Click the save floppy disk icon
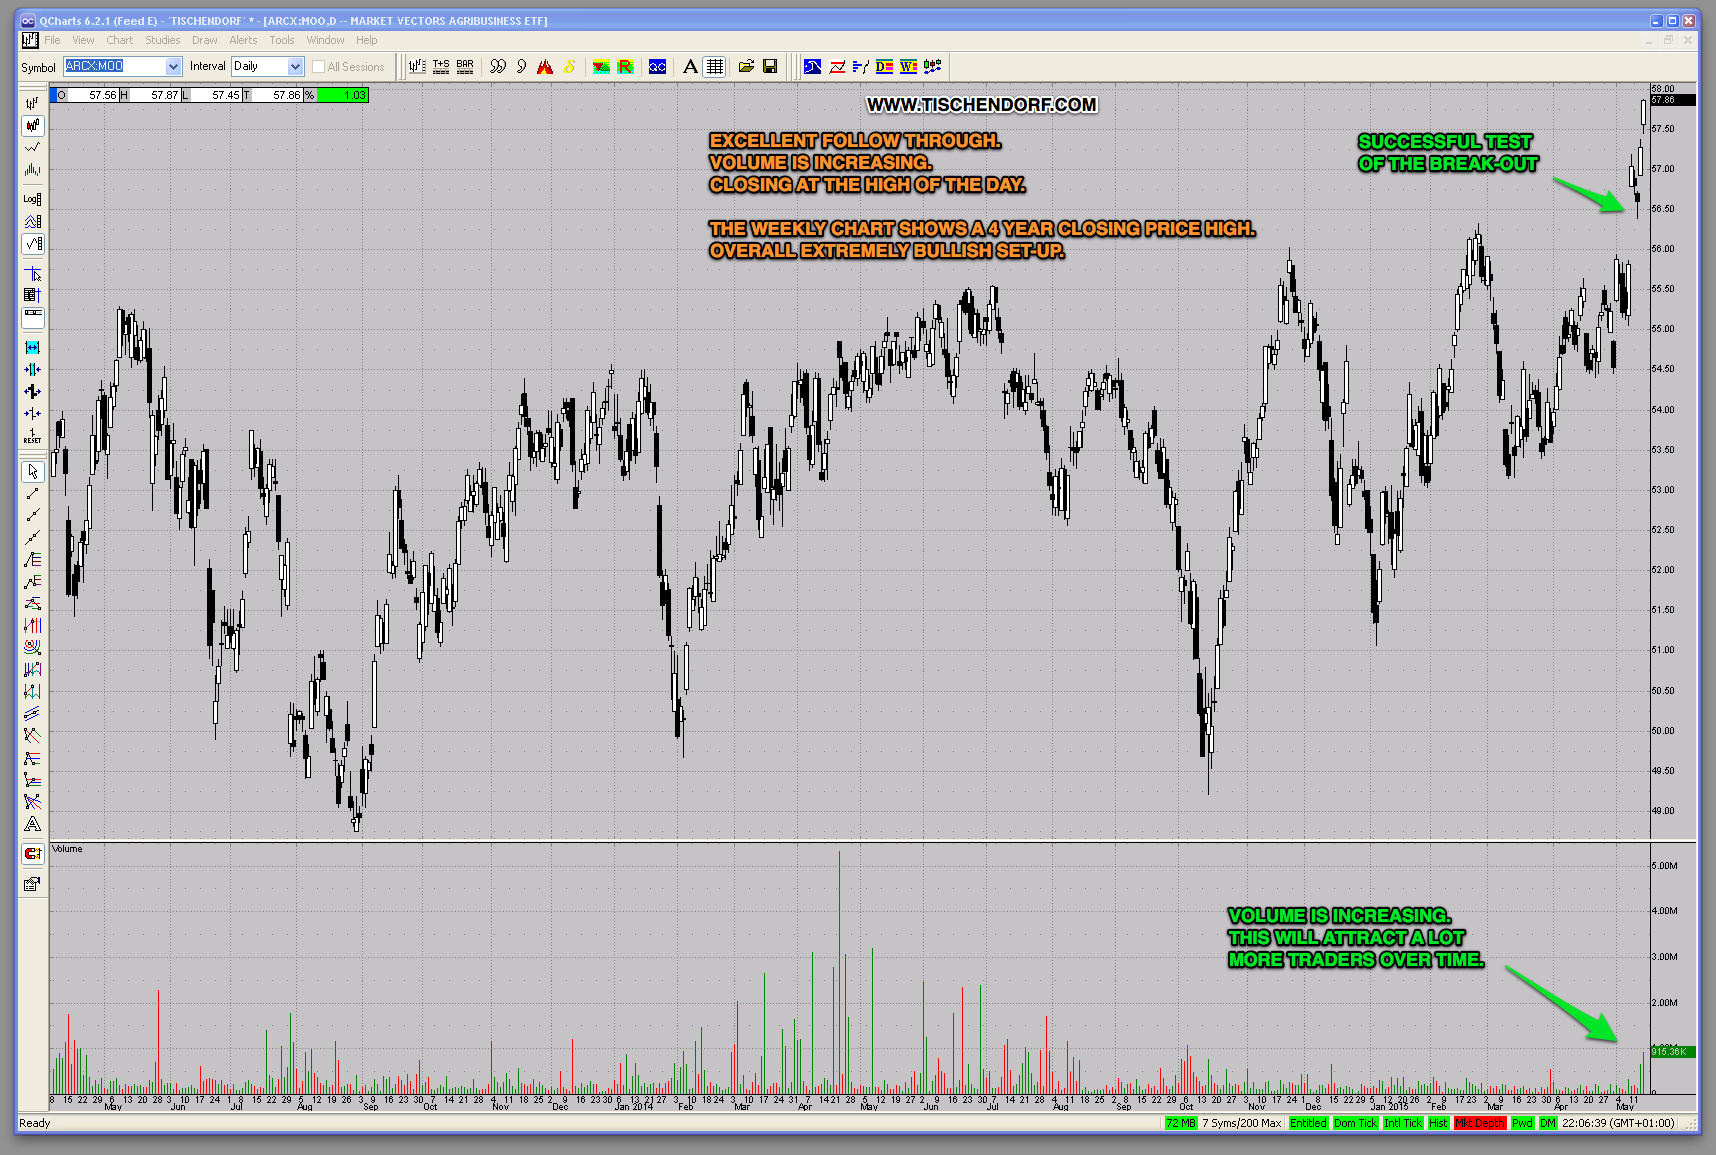The width and height of the screenshot is (1716, 1155). tap(770, 67)
